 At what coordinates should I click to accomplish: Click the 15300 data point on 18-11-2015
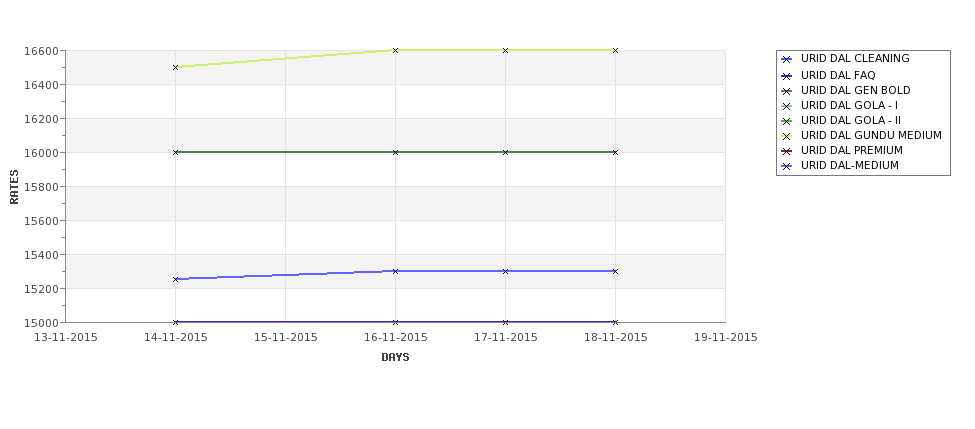pos(616,271)
